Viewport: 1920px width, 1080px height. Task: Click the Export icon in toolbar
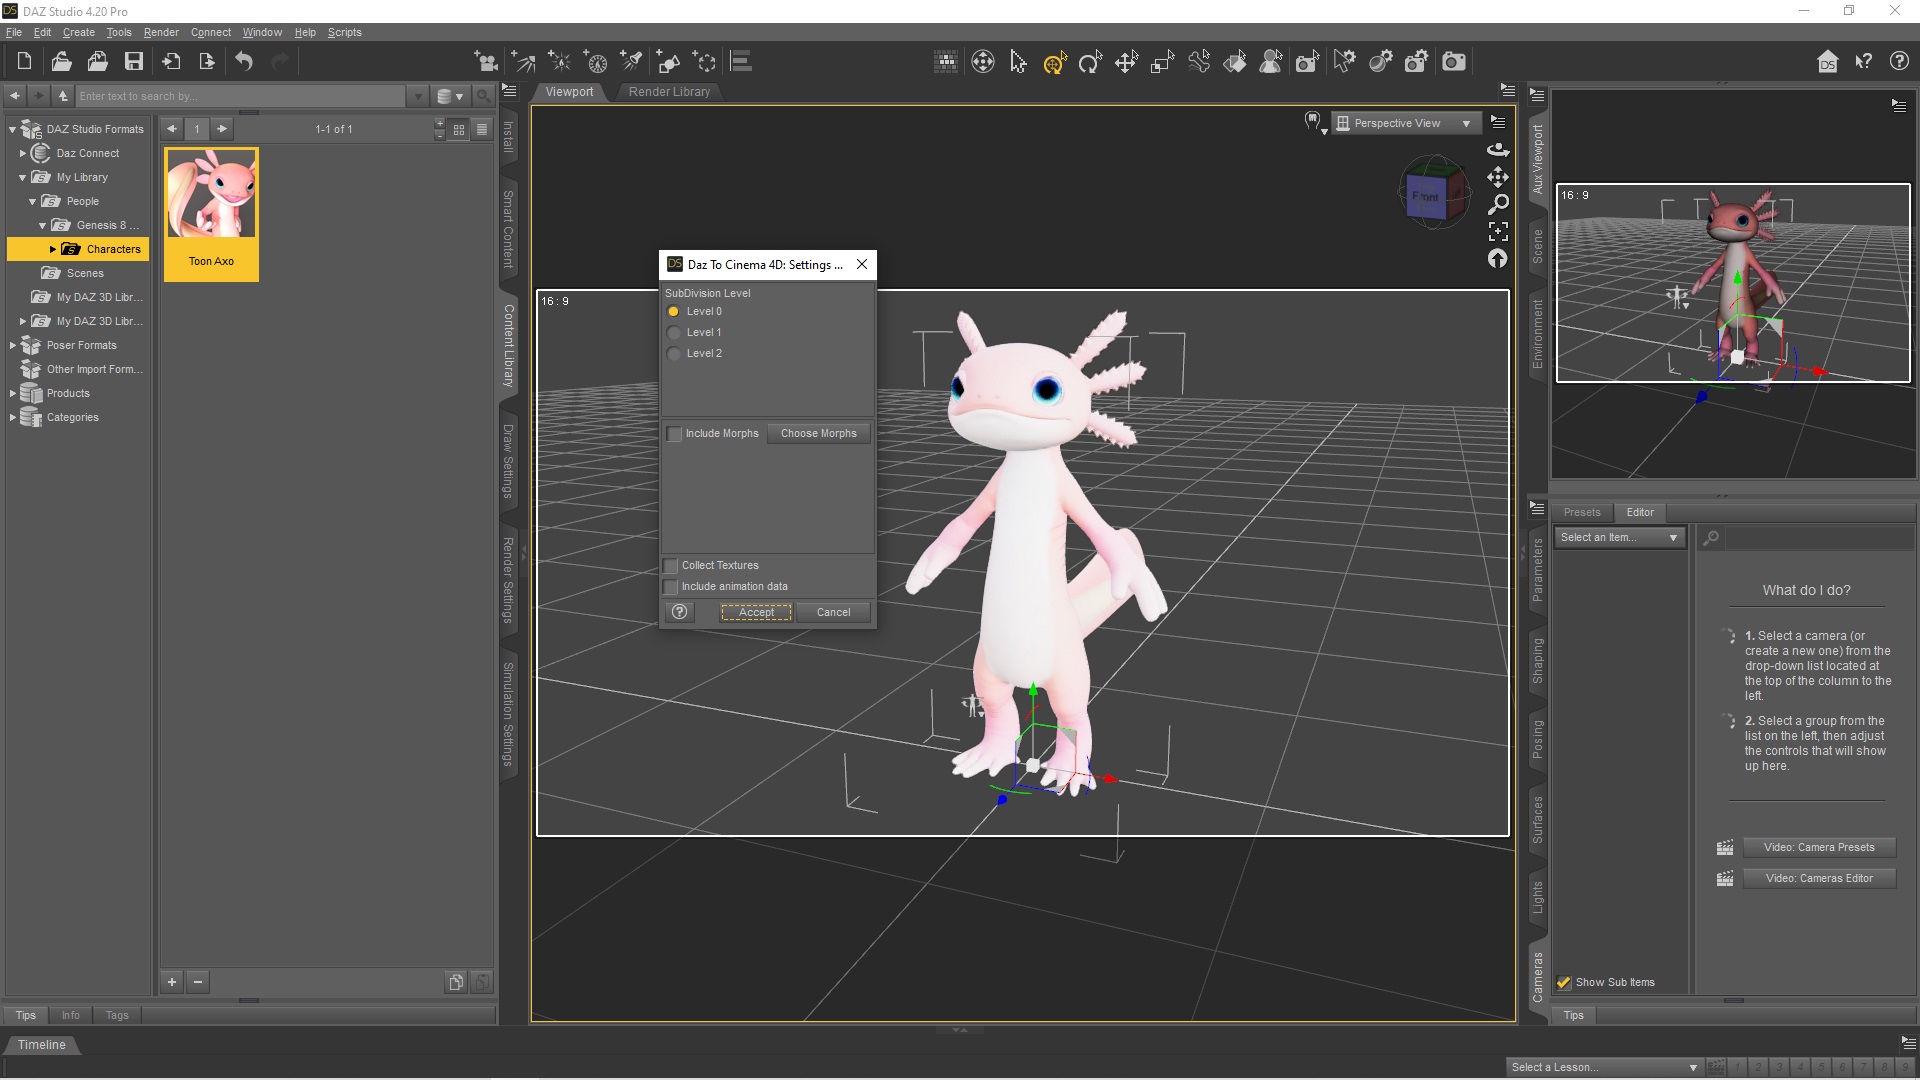207,62
